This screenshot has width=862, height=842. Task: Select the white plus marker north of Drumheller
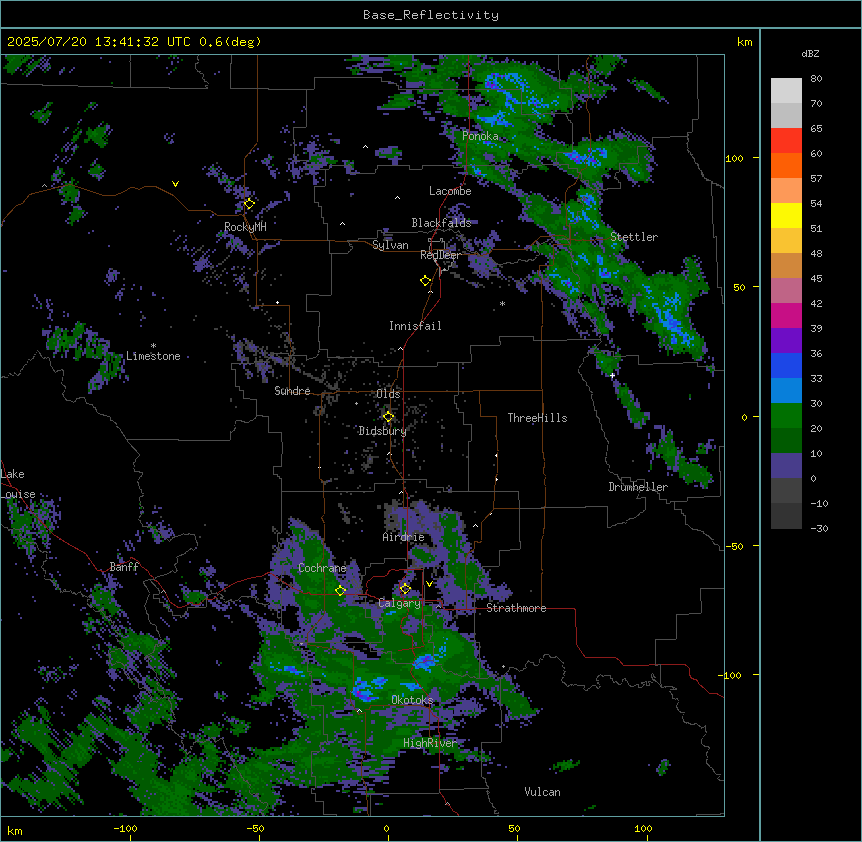point(612,375)
